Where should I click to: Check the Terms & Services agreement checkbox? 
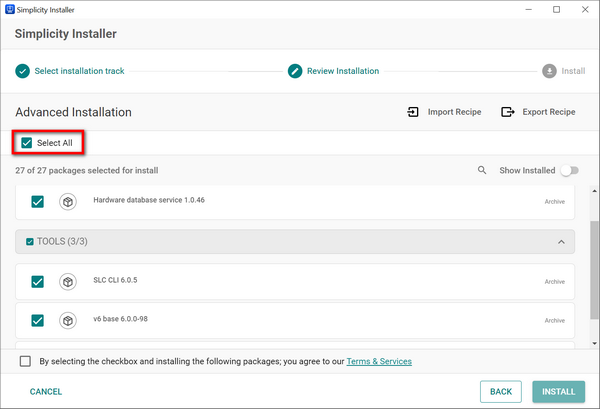[x=25, y=361]
